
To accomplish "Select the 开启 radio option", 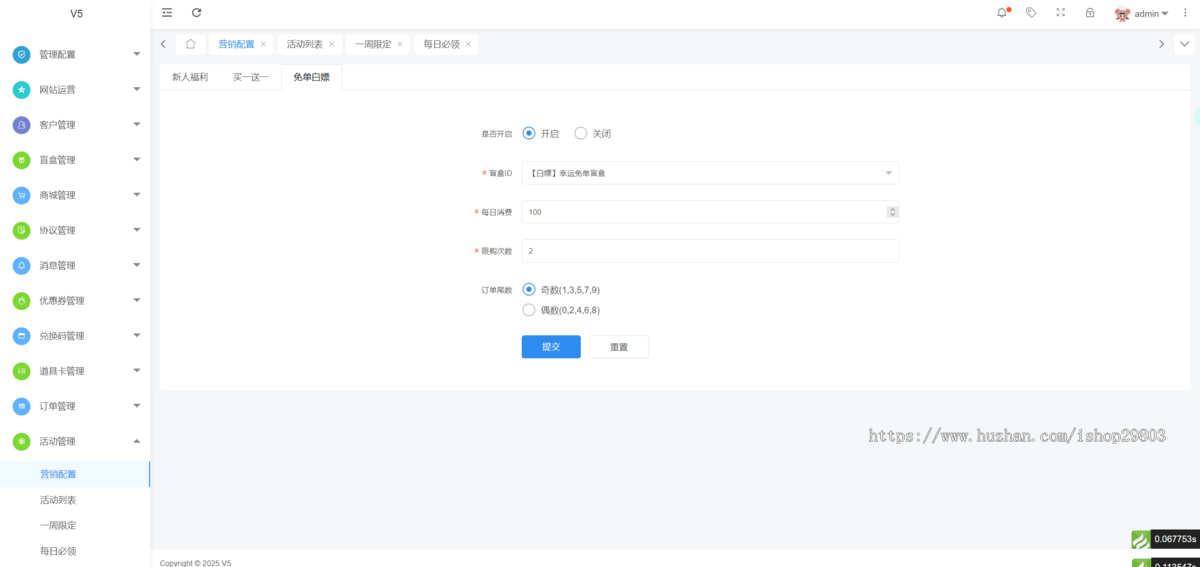I will (540, 133).
